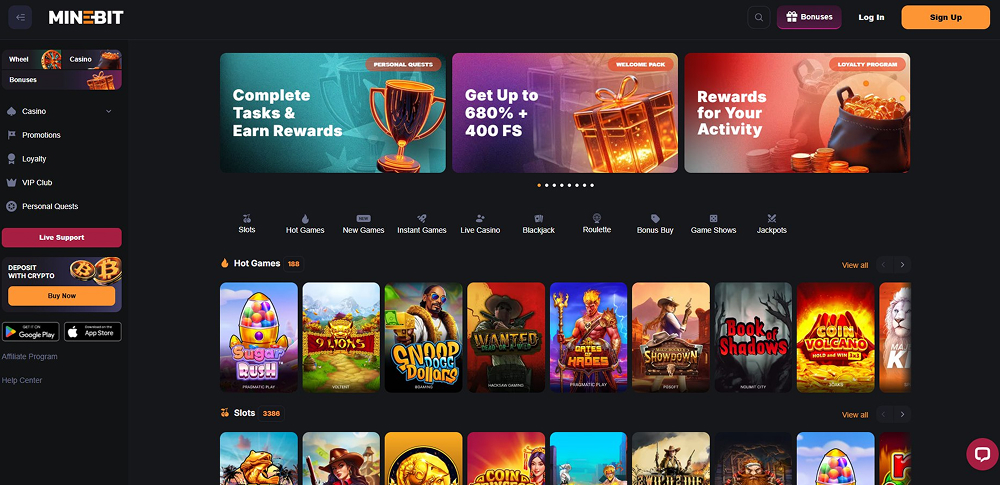
Task: Select the Instant Games category
Action: pyautogui.click(x=422, y=224)
